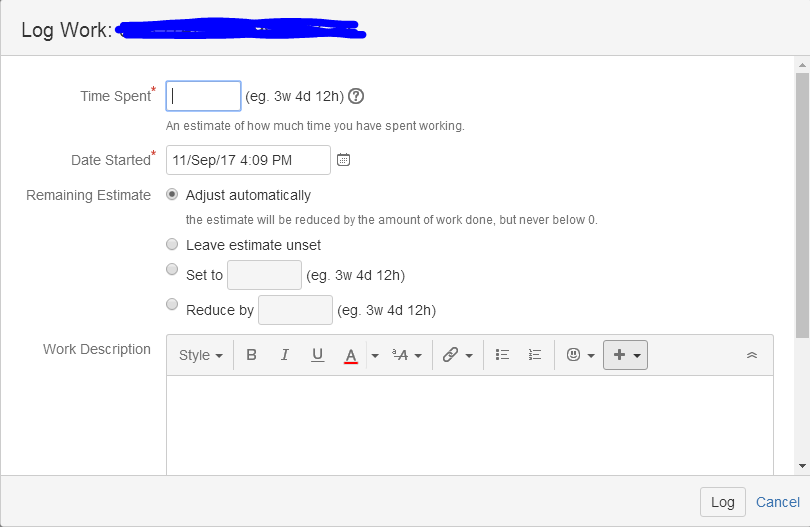Click the Date Started label
The width and height of the screenshot is (810, 527).
(111, 160)
